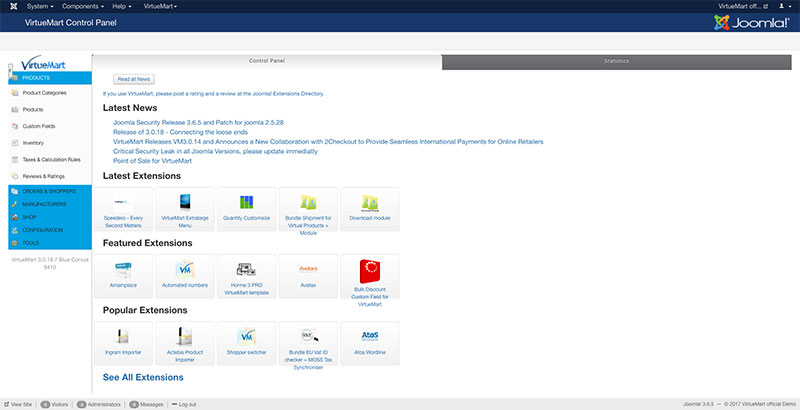Open the System dropdown menu
Viewport: 800px width, 410px height.
[40, 6]
